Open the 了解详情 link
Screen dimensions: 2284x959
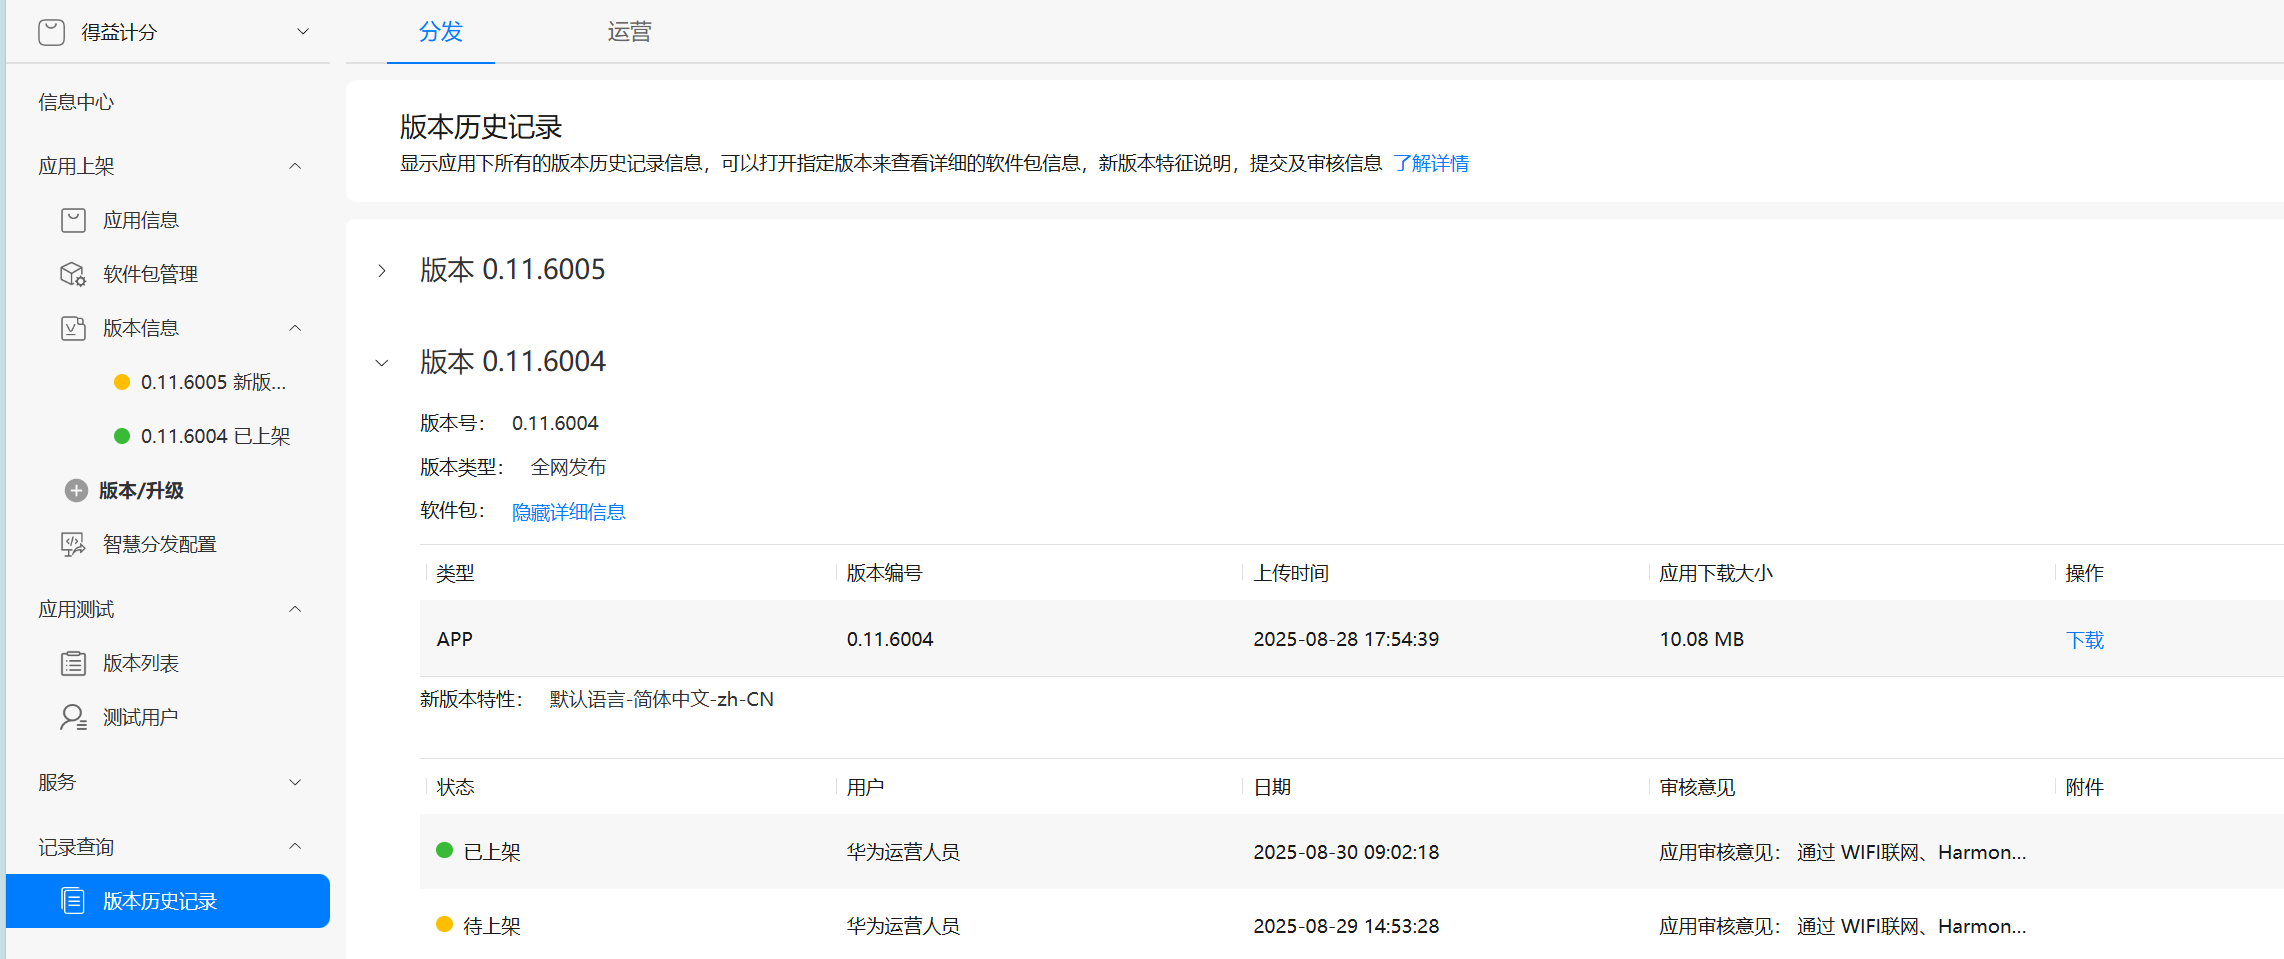pos(1431,163)
